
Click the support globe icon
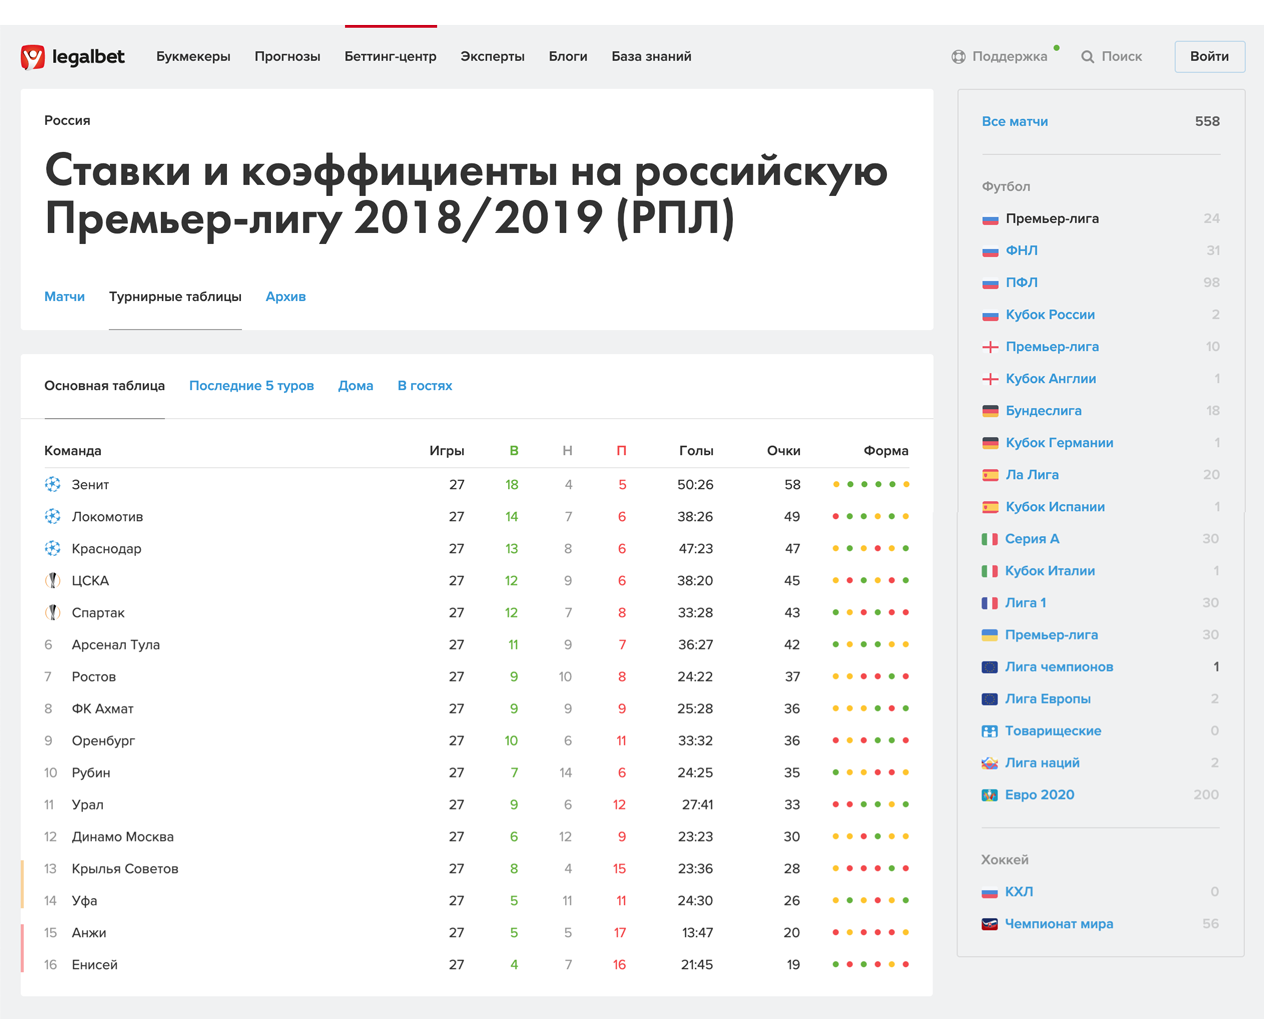coord(958,57)
